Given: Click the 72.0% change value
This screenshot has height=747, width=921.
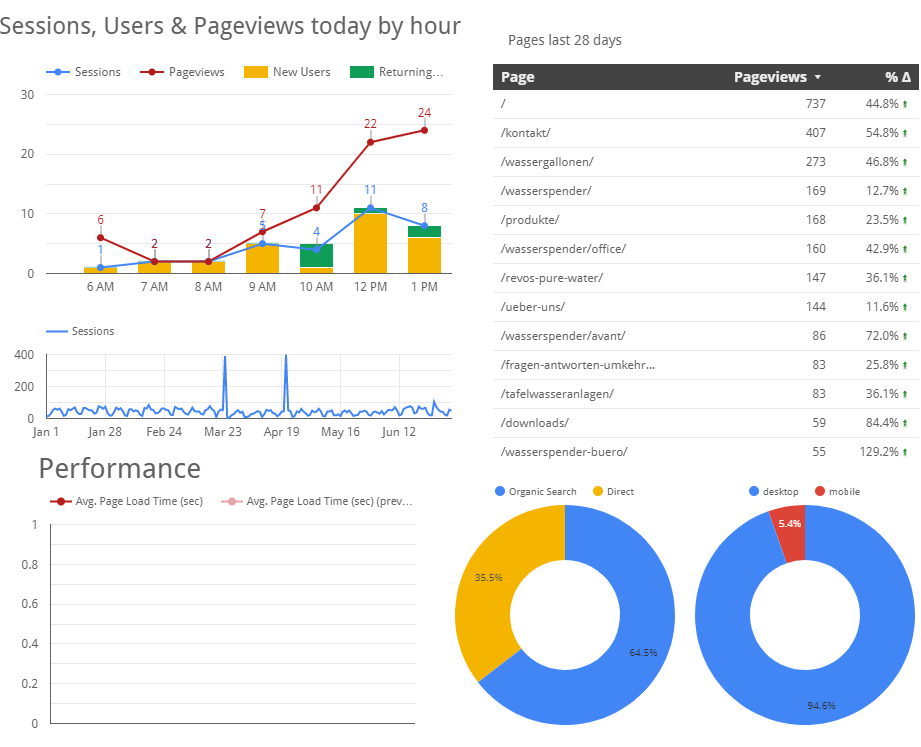Looking at the screenshot, I should click(882, 336).
